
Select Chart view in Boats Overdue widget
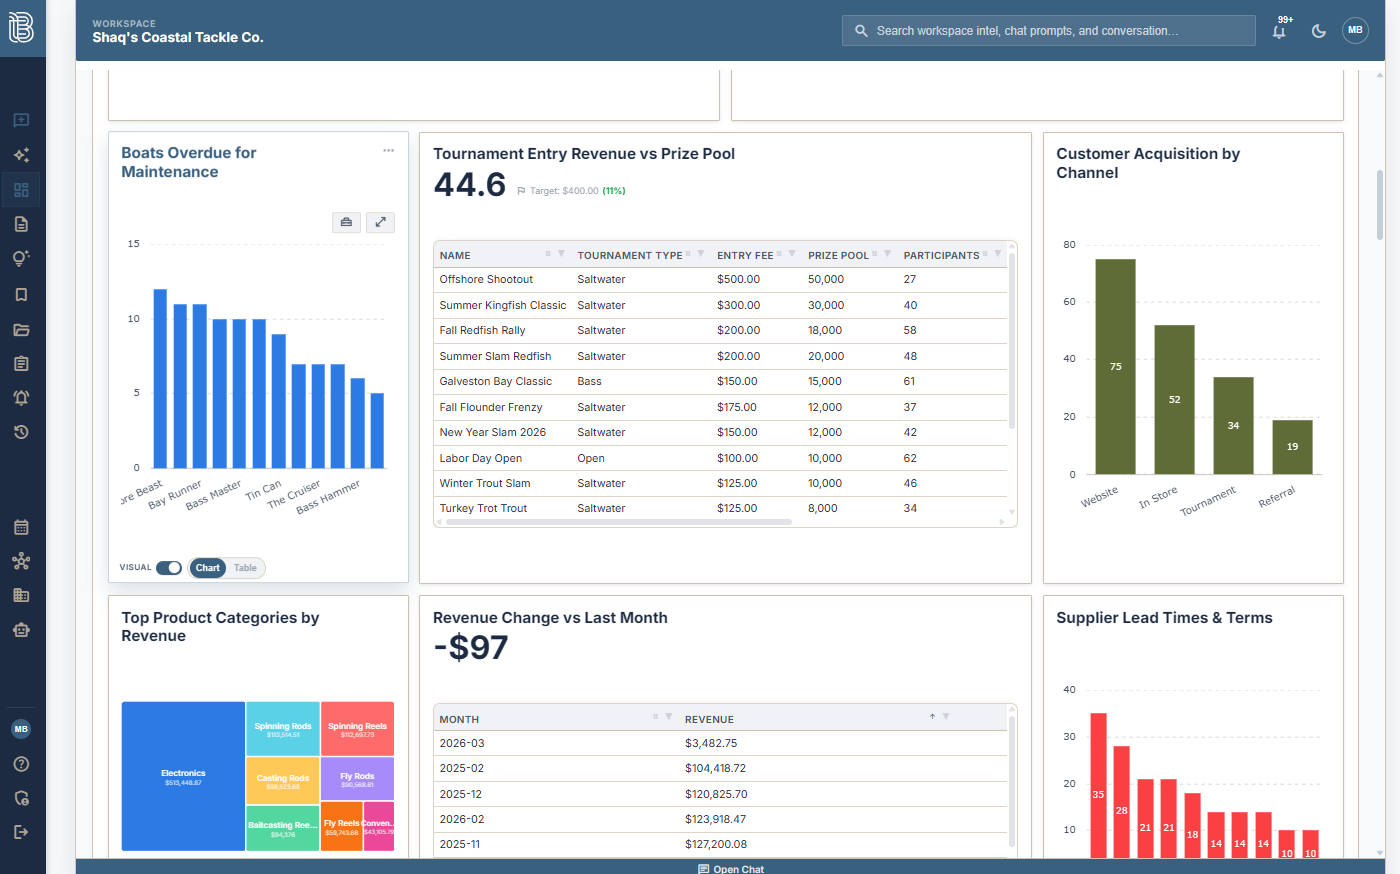click(208, 568)
